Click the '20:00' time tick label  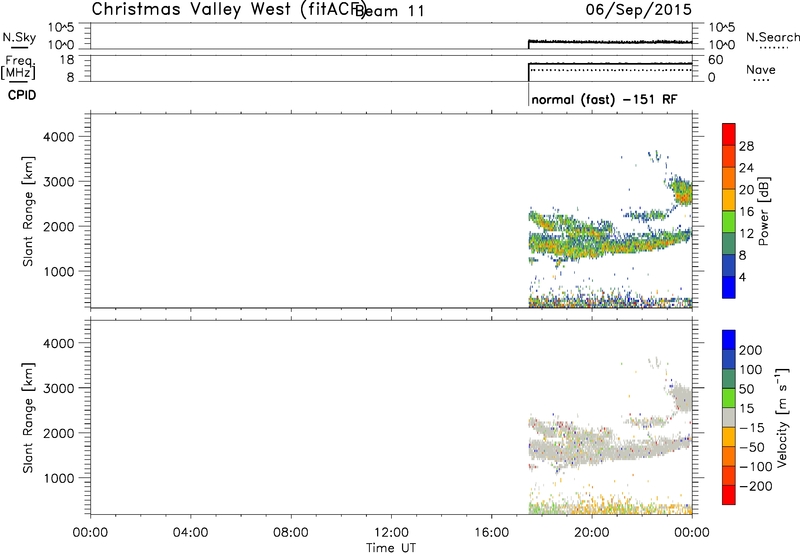(592, 533)
